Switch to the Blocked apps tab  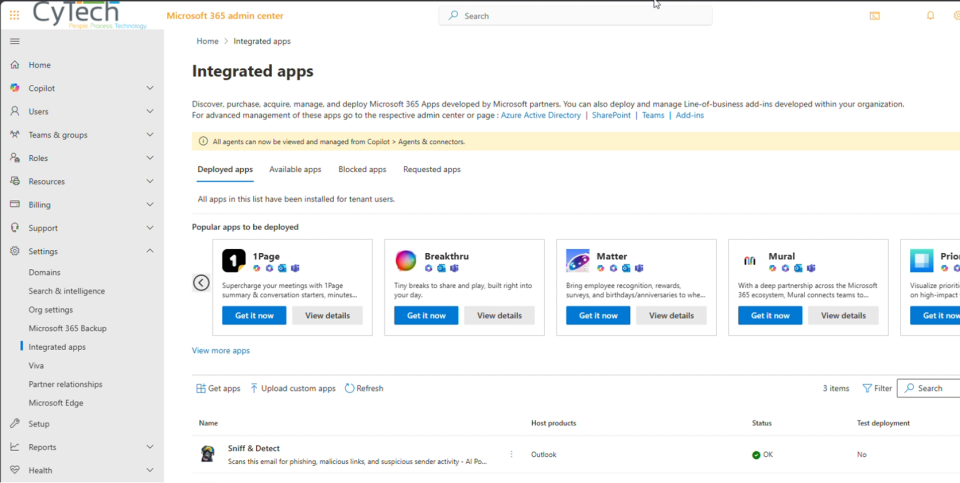(x=362, y=170)
